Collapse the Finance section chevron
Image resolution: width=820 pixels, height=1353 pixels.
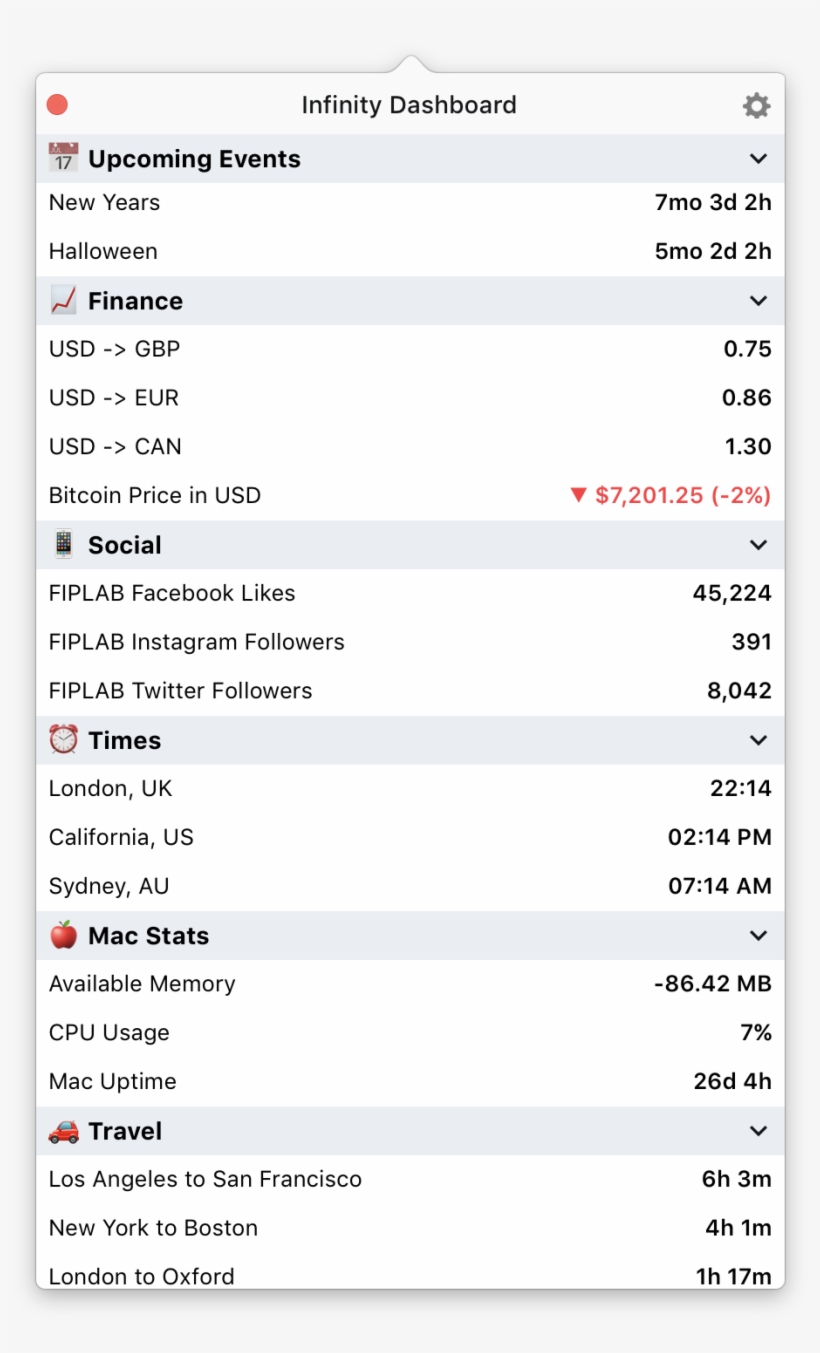[759, 301]
